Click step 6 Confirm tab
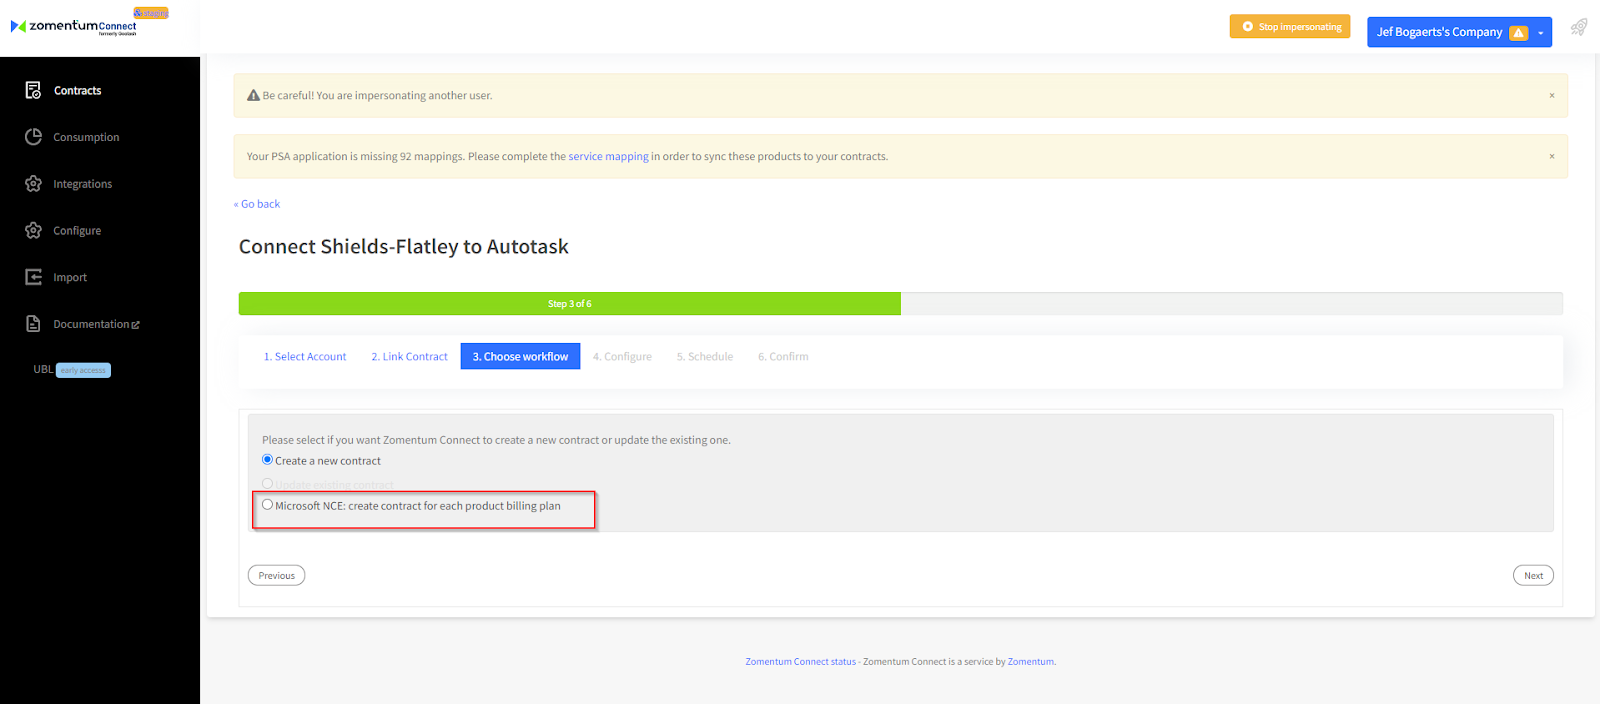The height and width of the screenshot is (704, 1600). [x=783, y=356]
